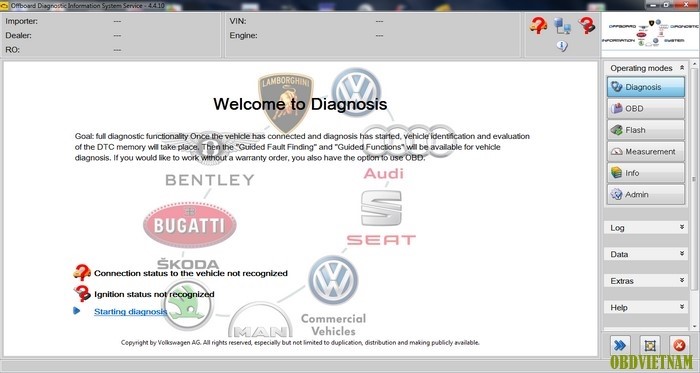The height and width of the screenshot is (373, 700).
Task: Click the Measurement button's gauge icon
Action: [x=617, y=151]
